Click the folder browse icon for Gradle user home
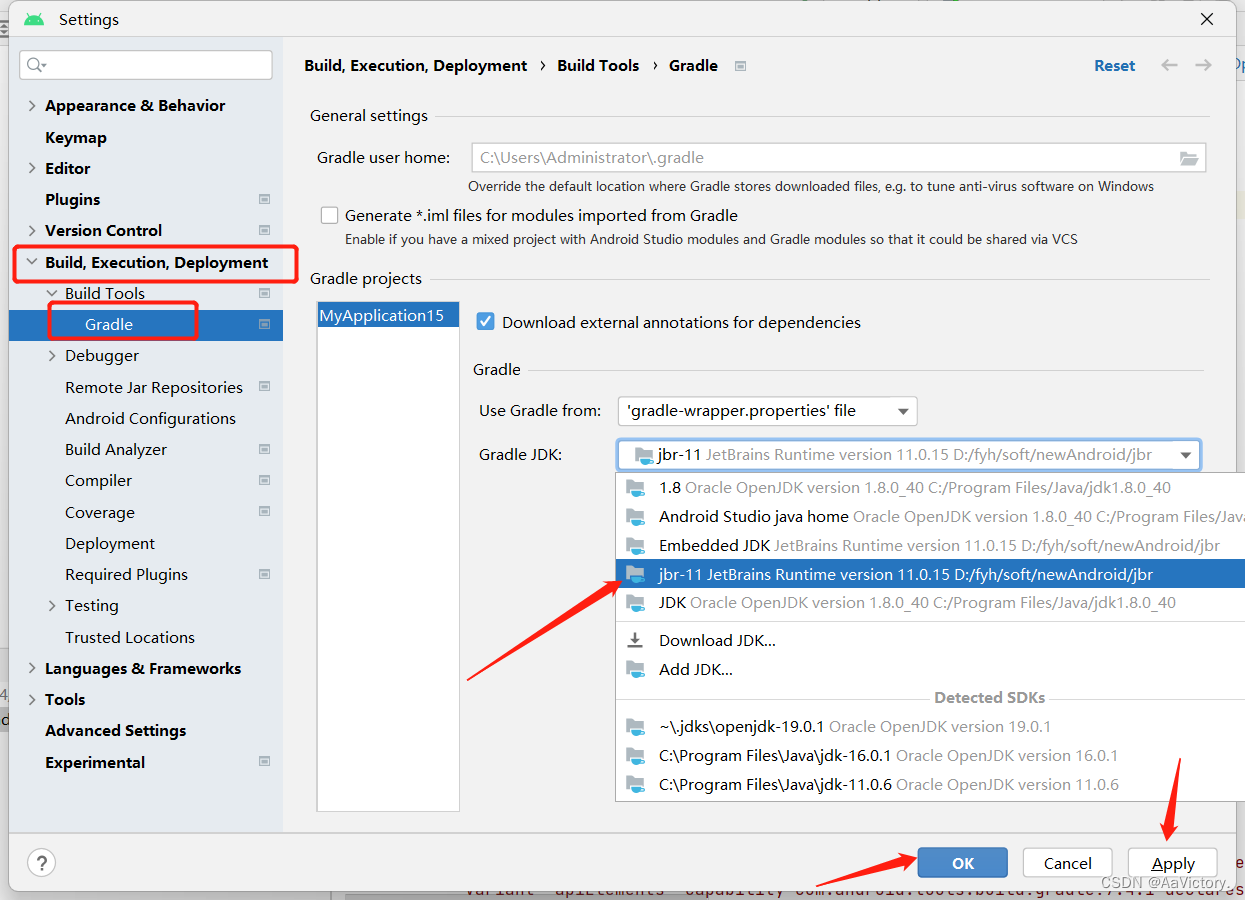 pyautogui.click(x=1189, y=157)
